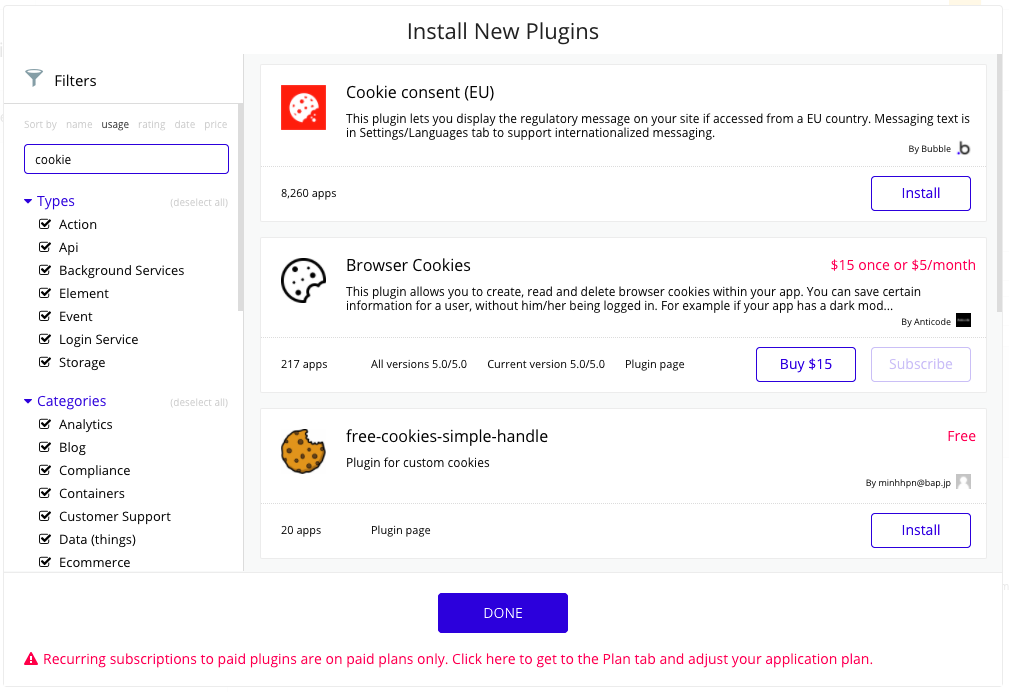The image size is (1009, 692).
Task: Click the Bubble author logo icon
Action: 963,148
